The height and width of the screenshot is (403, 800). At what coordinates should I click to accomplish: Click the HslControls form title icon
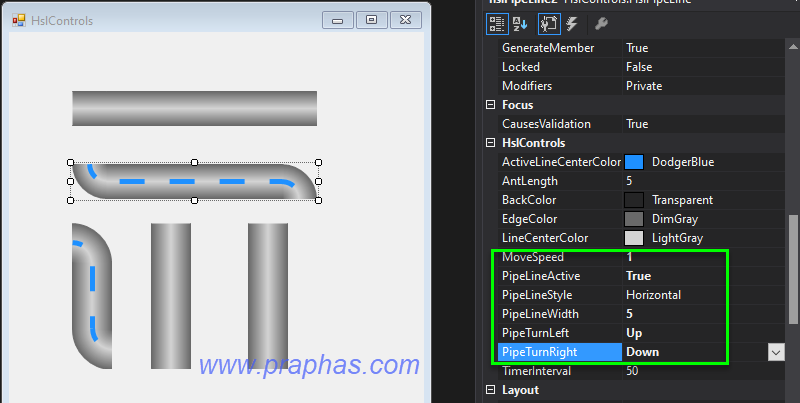pyautogui.click(x=18, y=20)
